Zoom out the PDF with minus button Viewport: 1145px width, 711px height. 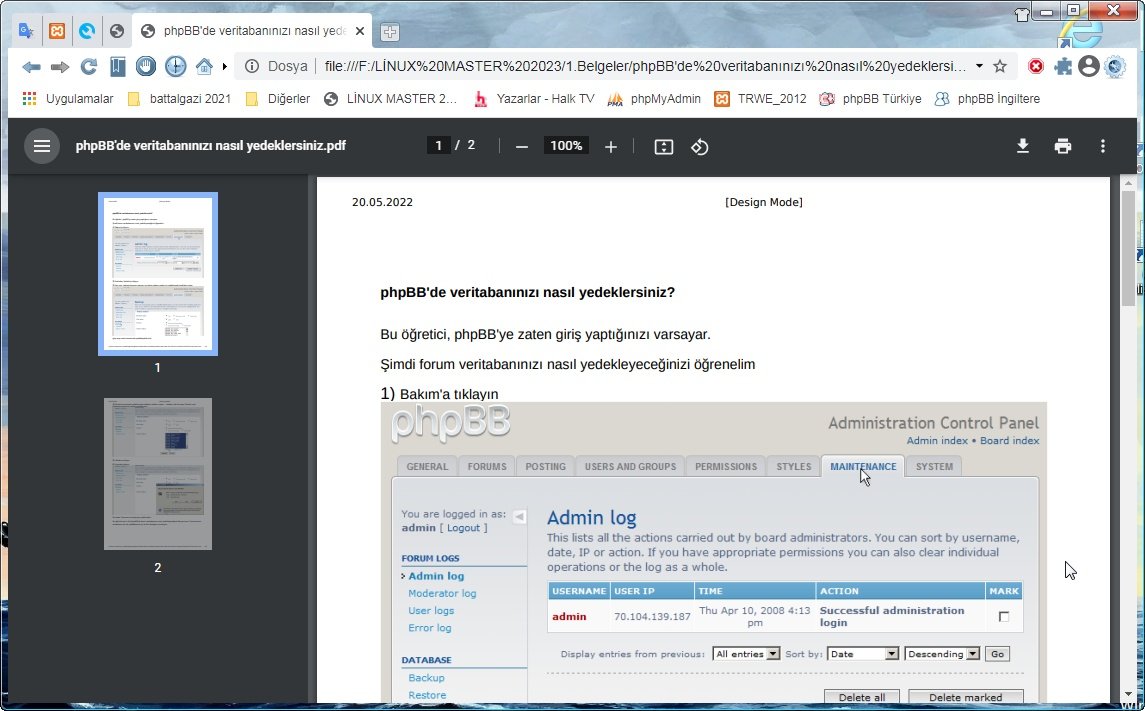(x=521, y=147)
